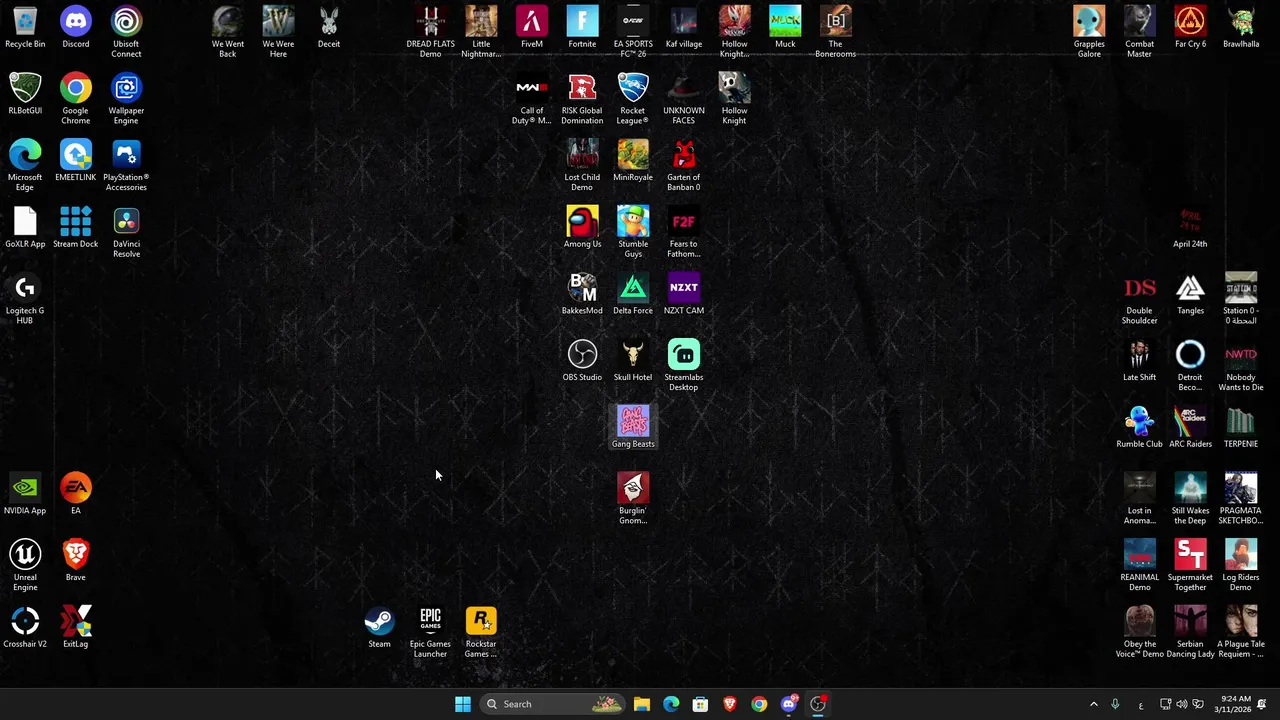
Task: Launch Wallpaper Engine
Action: click(126, 99)
